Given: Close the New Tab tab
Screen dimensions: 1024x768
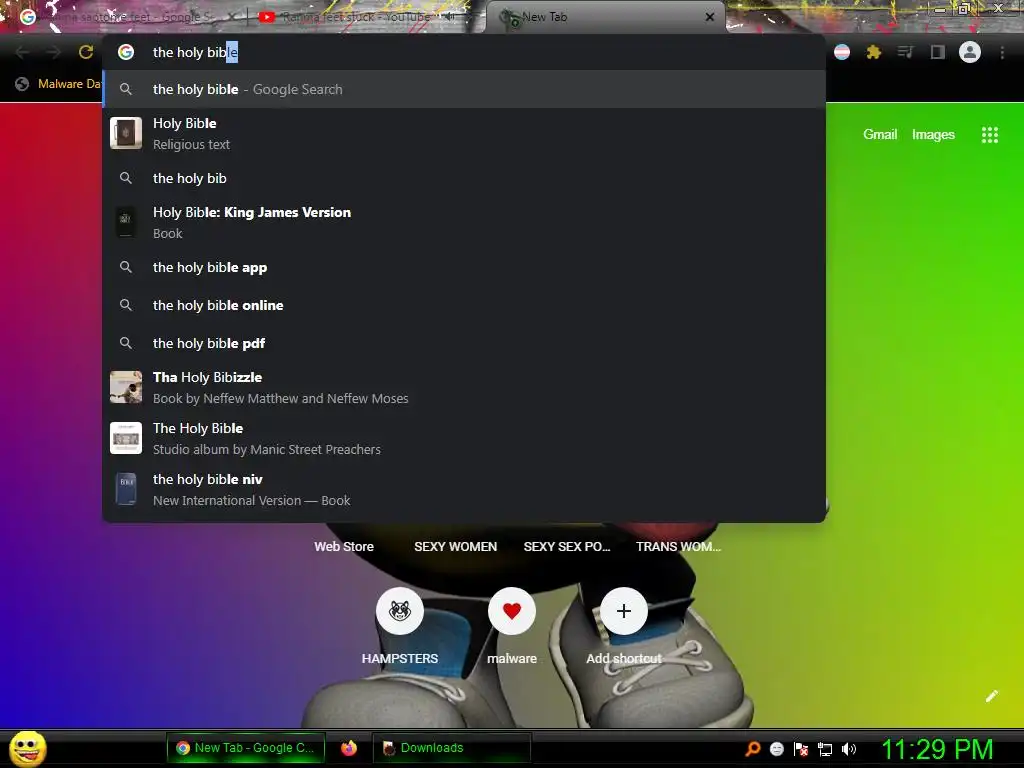Looking at the screenshot, I should [710, 17].
